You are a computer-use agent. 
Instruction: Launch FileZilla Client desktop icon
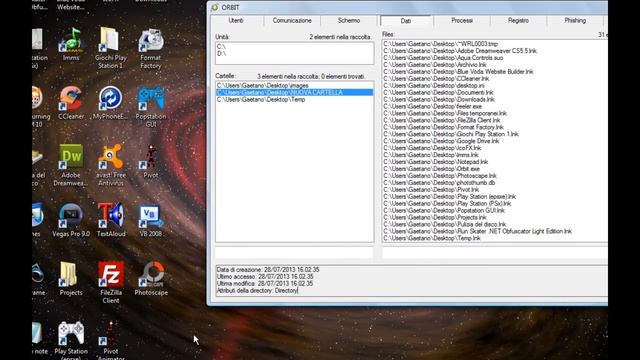click(111, 283)
